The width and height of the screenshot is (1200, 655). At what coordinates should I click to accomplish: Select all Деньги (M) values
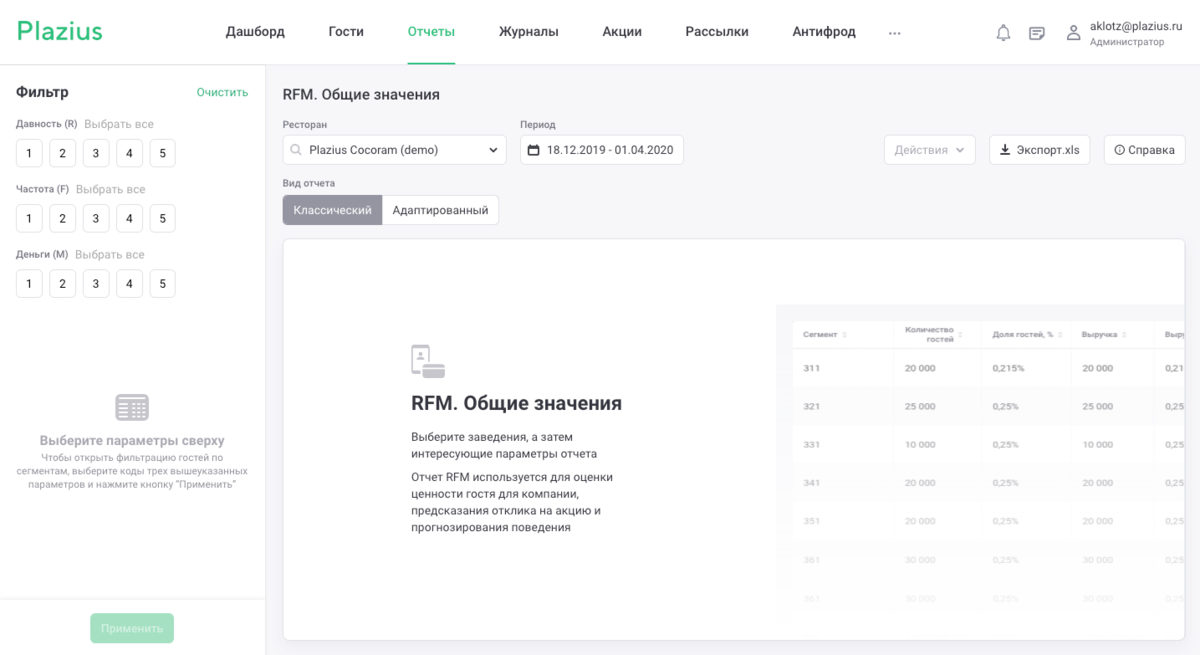(110, 254)
